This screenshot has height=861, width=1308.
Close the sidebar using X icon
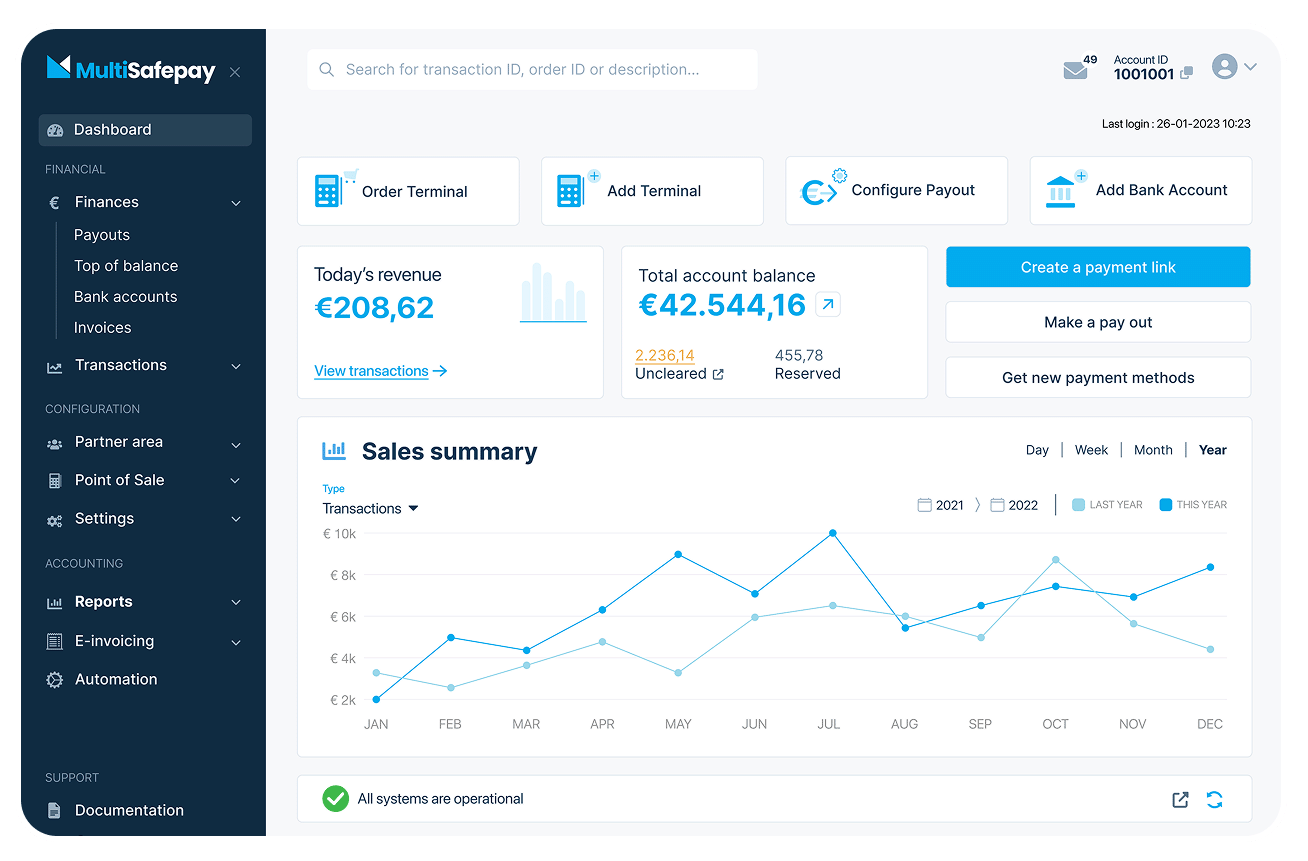pyautogui.click(x=235, y=72)
